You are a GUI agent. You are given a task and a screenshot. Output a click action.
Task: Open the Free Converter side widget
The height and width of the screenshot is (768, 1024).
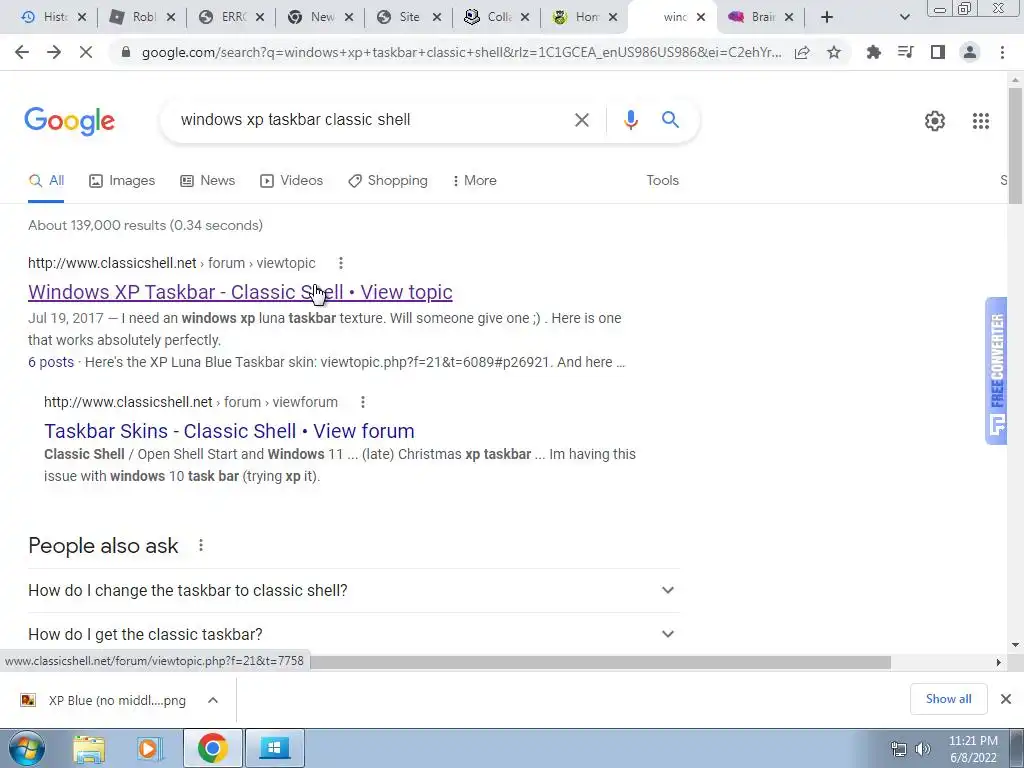coord(997,371)
